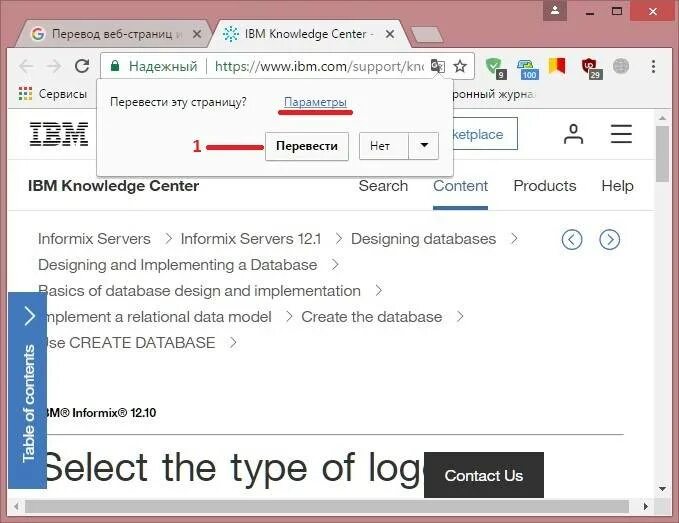Open Chrome three-dot menu

[653, 66]
